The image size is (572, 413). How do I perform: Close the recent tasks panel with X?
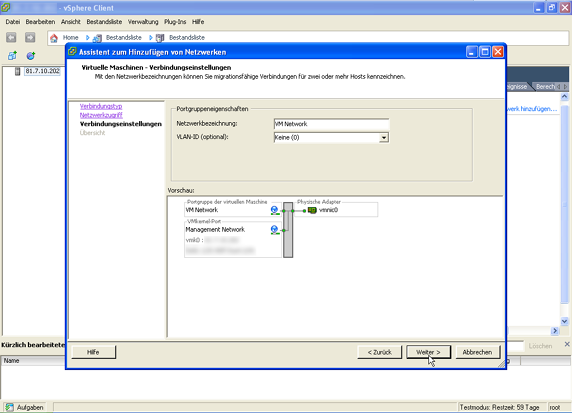(x=567, y=344)
